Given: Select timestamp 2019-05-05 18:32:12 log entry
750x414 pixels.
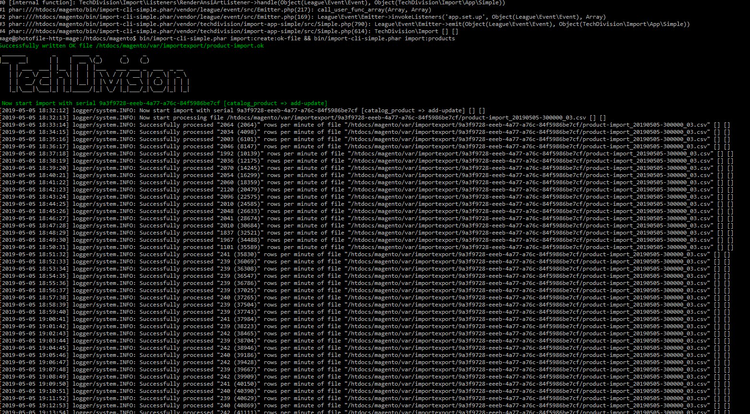Looking at the screenshot, I should (243, 110).
